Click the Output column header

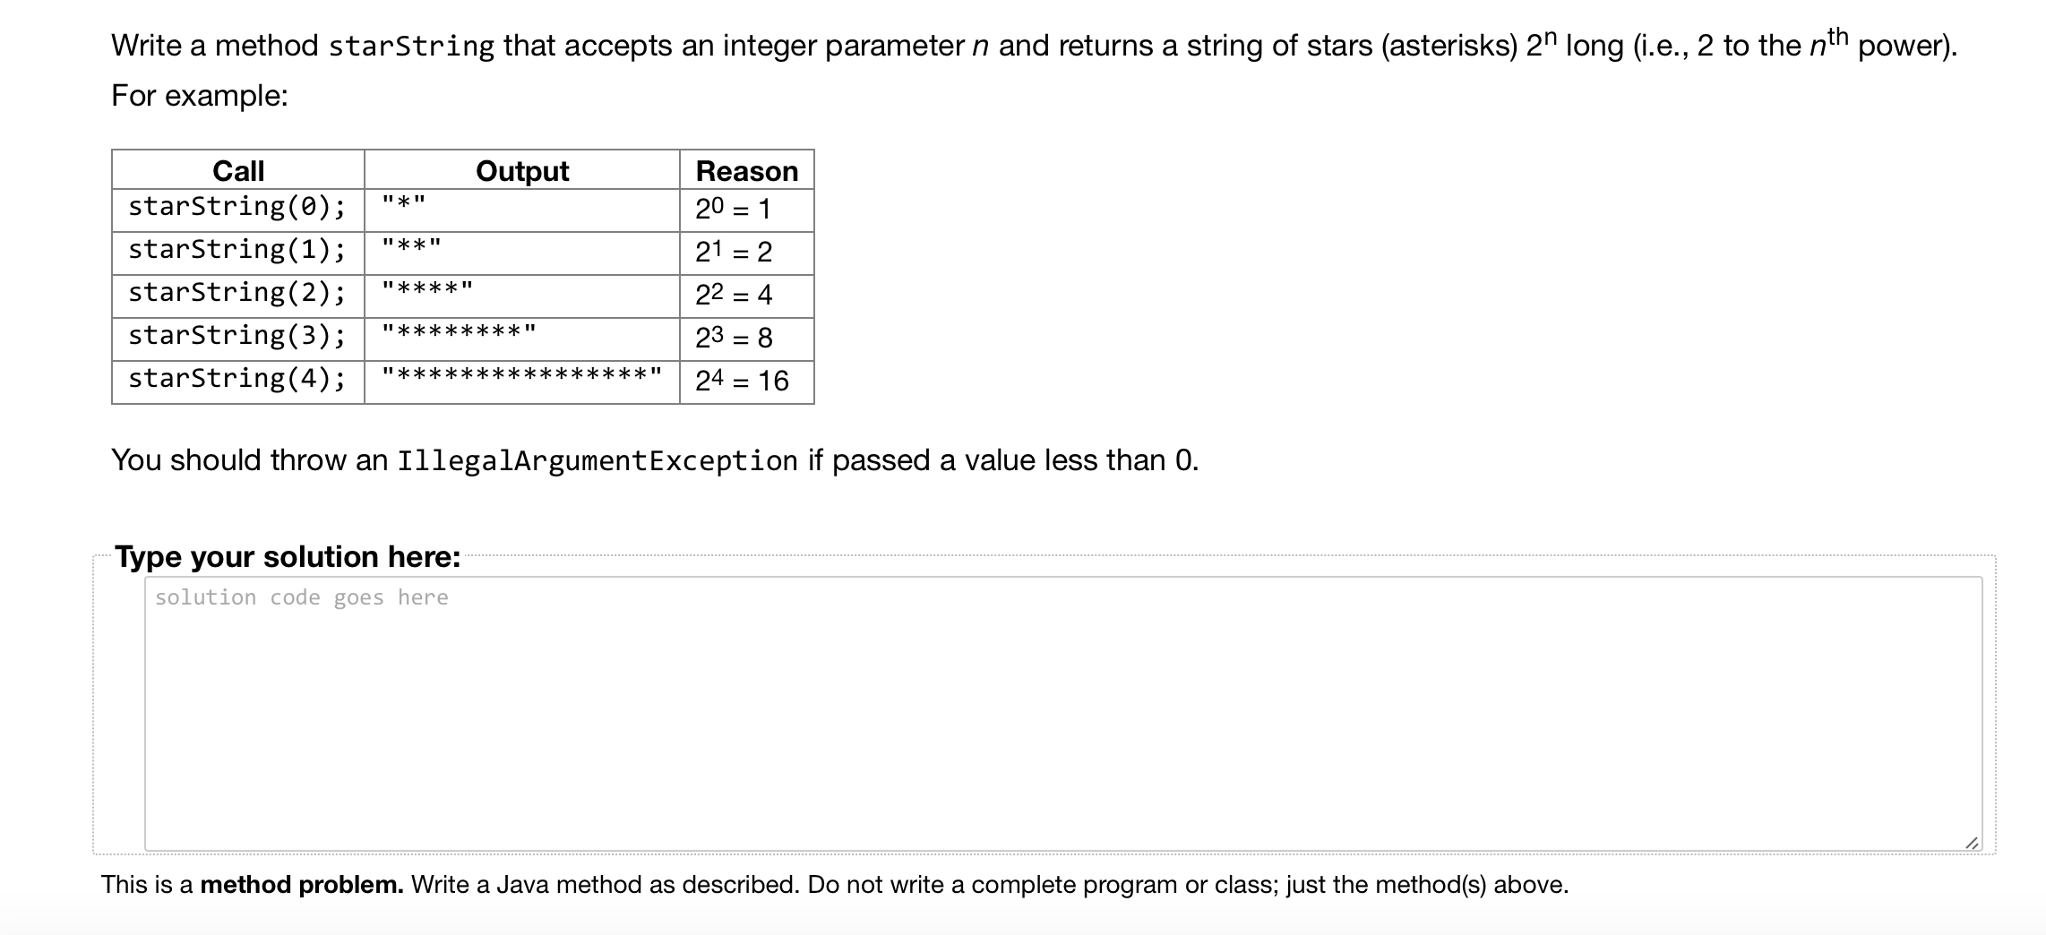click(522, 170)
